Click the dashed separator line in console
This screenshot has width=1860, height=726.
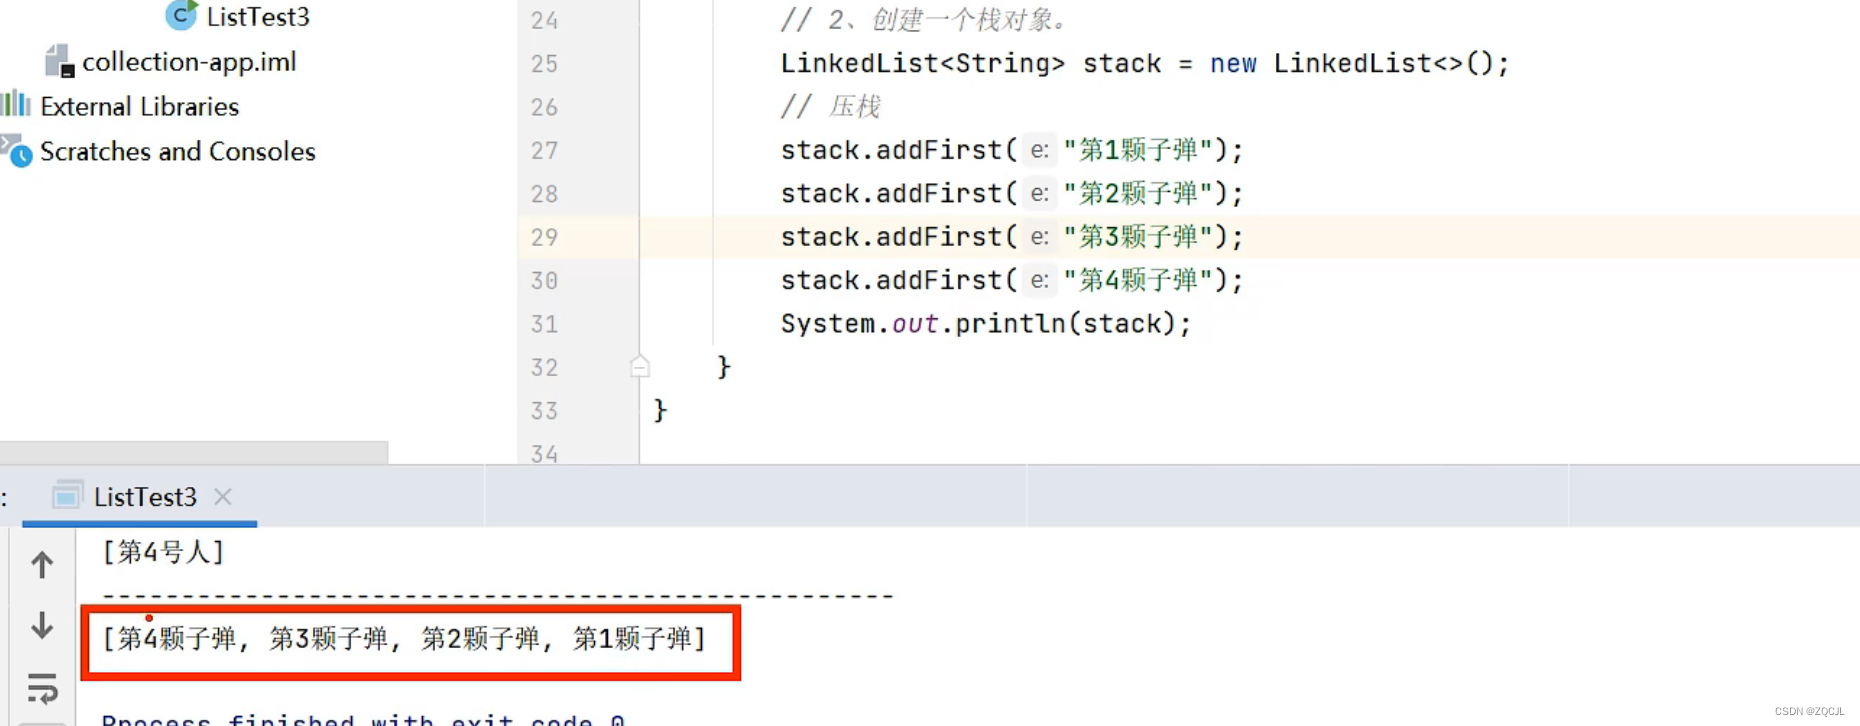tap(497, 597)
